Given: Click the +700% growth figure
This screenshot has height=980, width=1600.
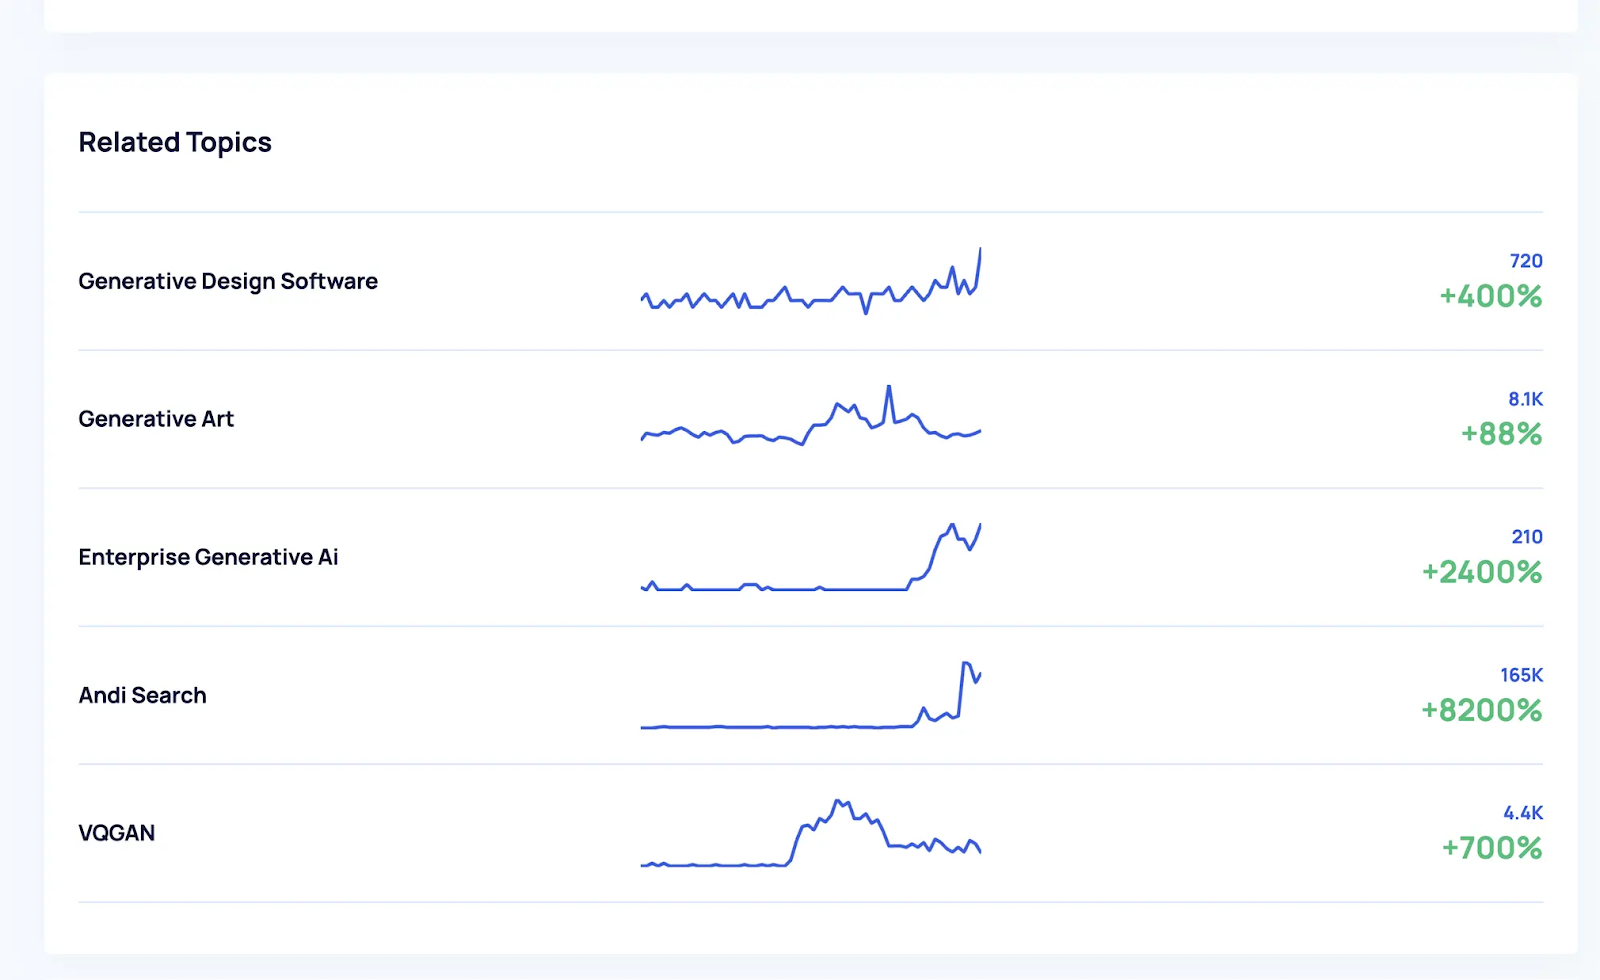Looking at the screenshot, I should [x=1491, y=848].
